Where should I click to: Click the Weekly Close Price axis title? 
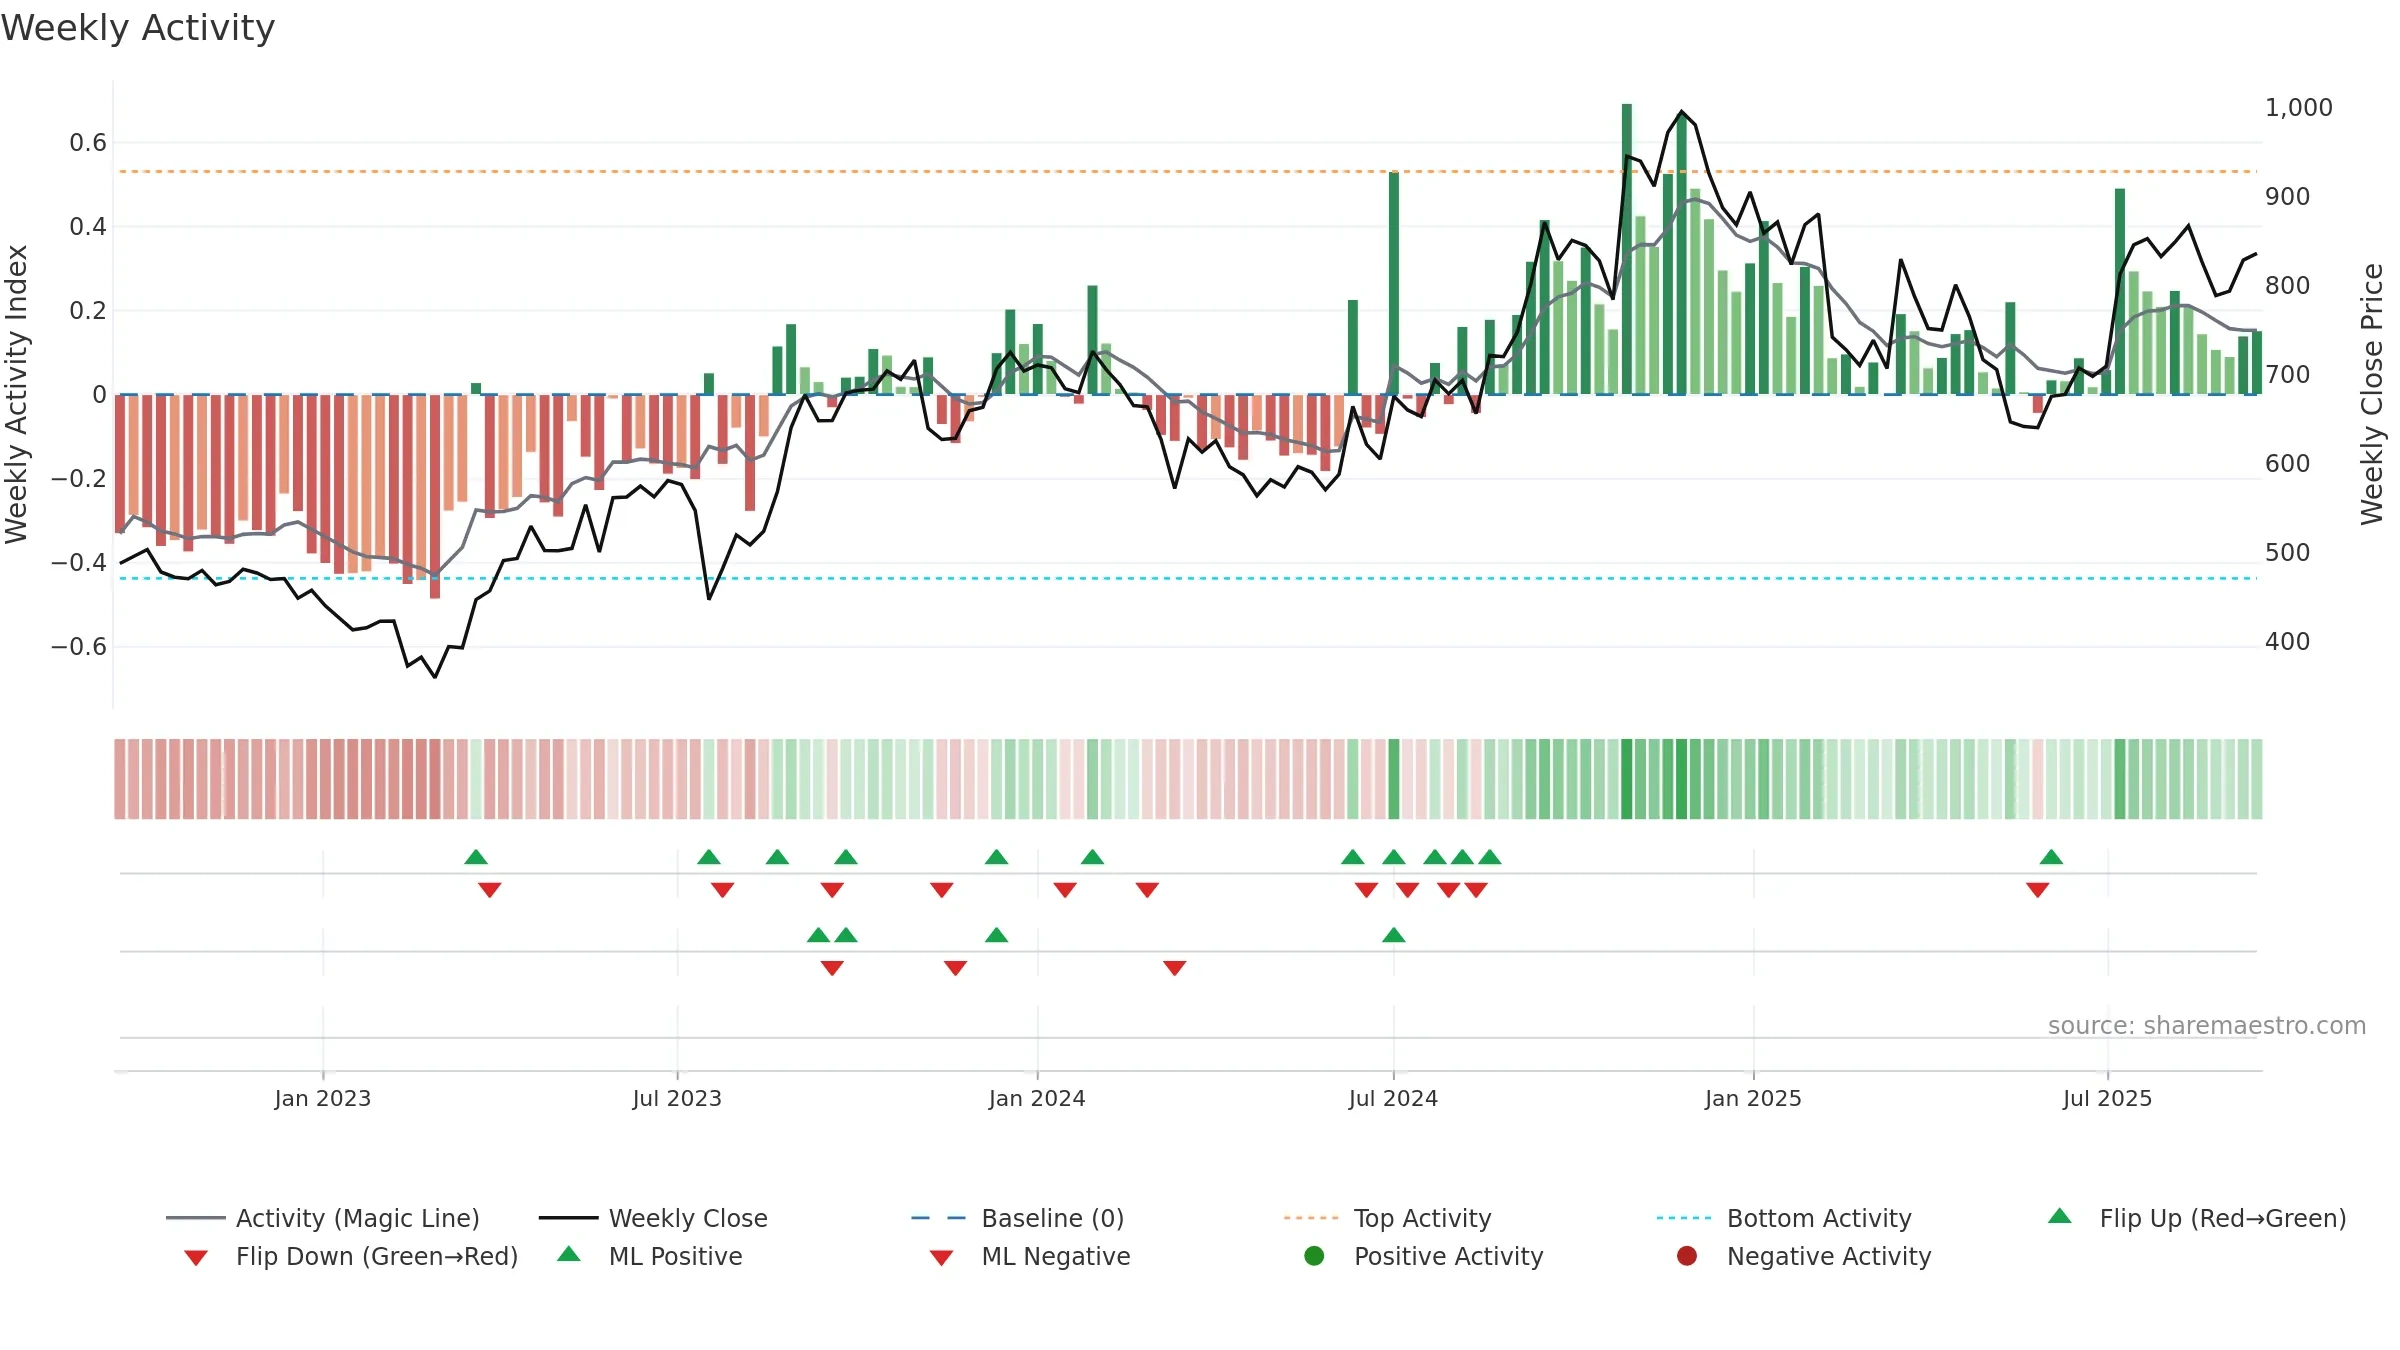pyautogui.click(x=2372, y=394)
